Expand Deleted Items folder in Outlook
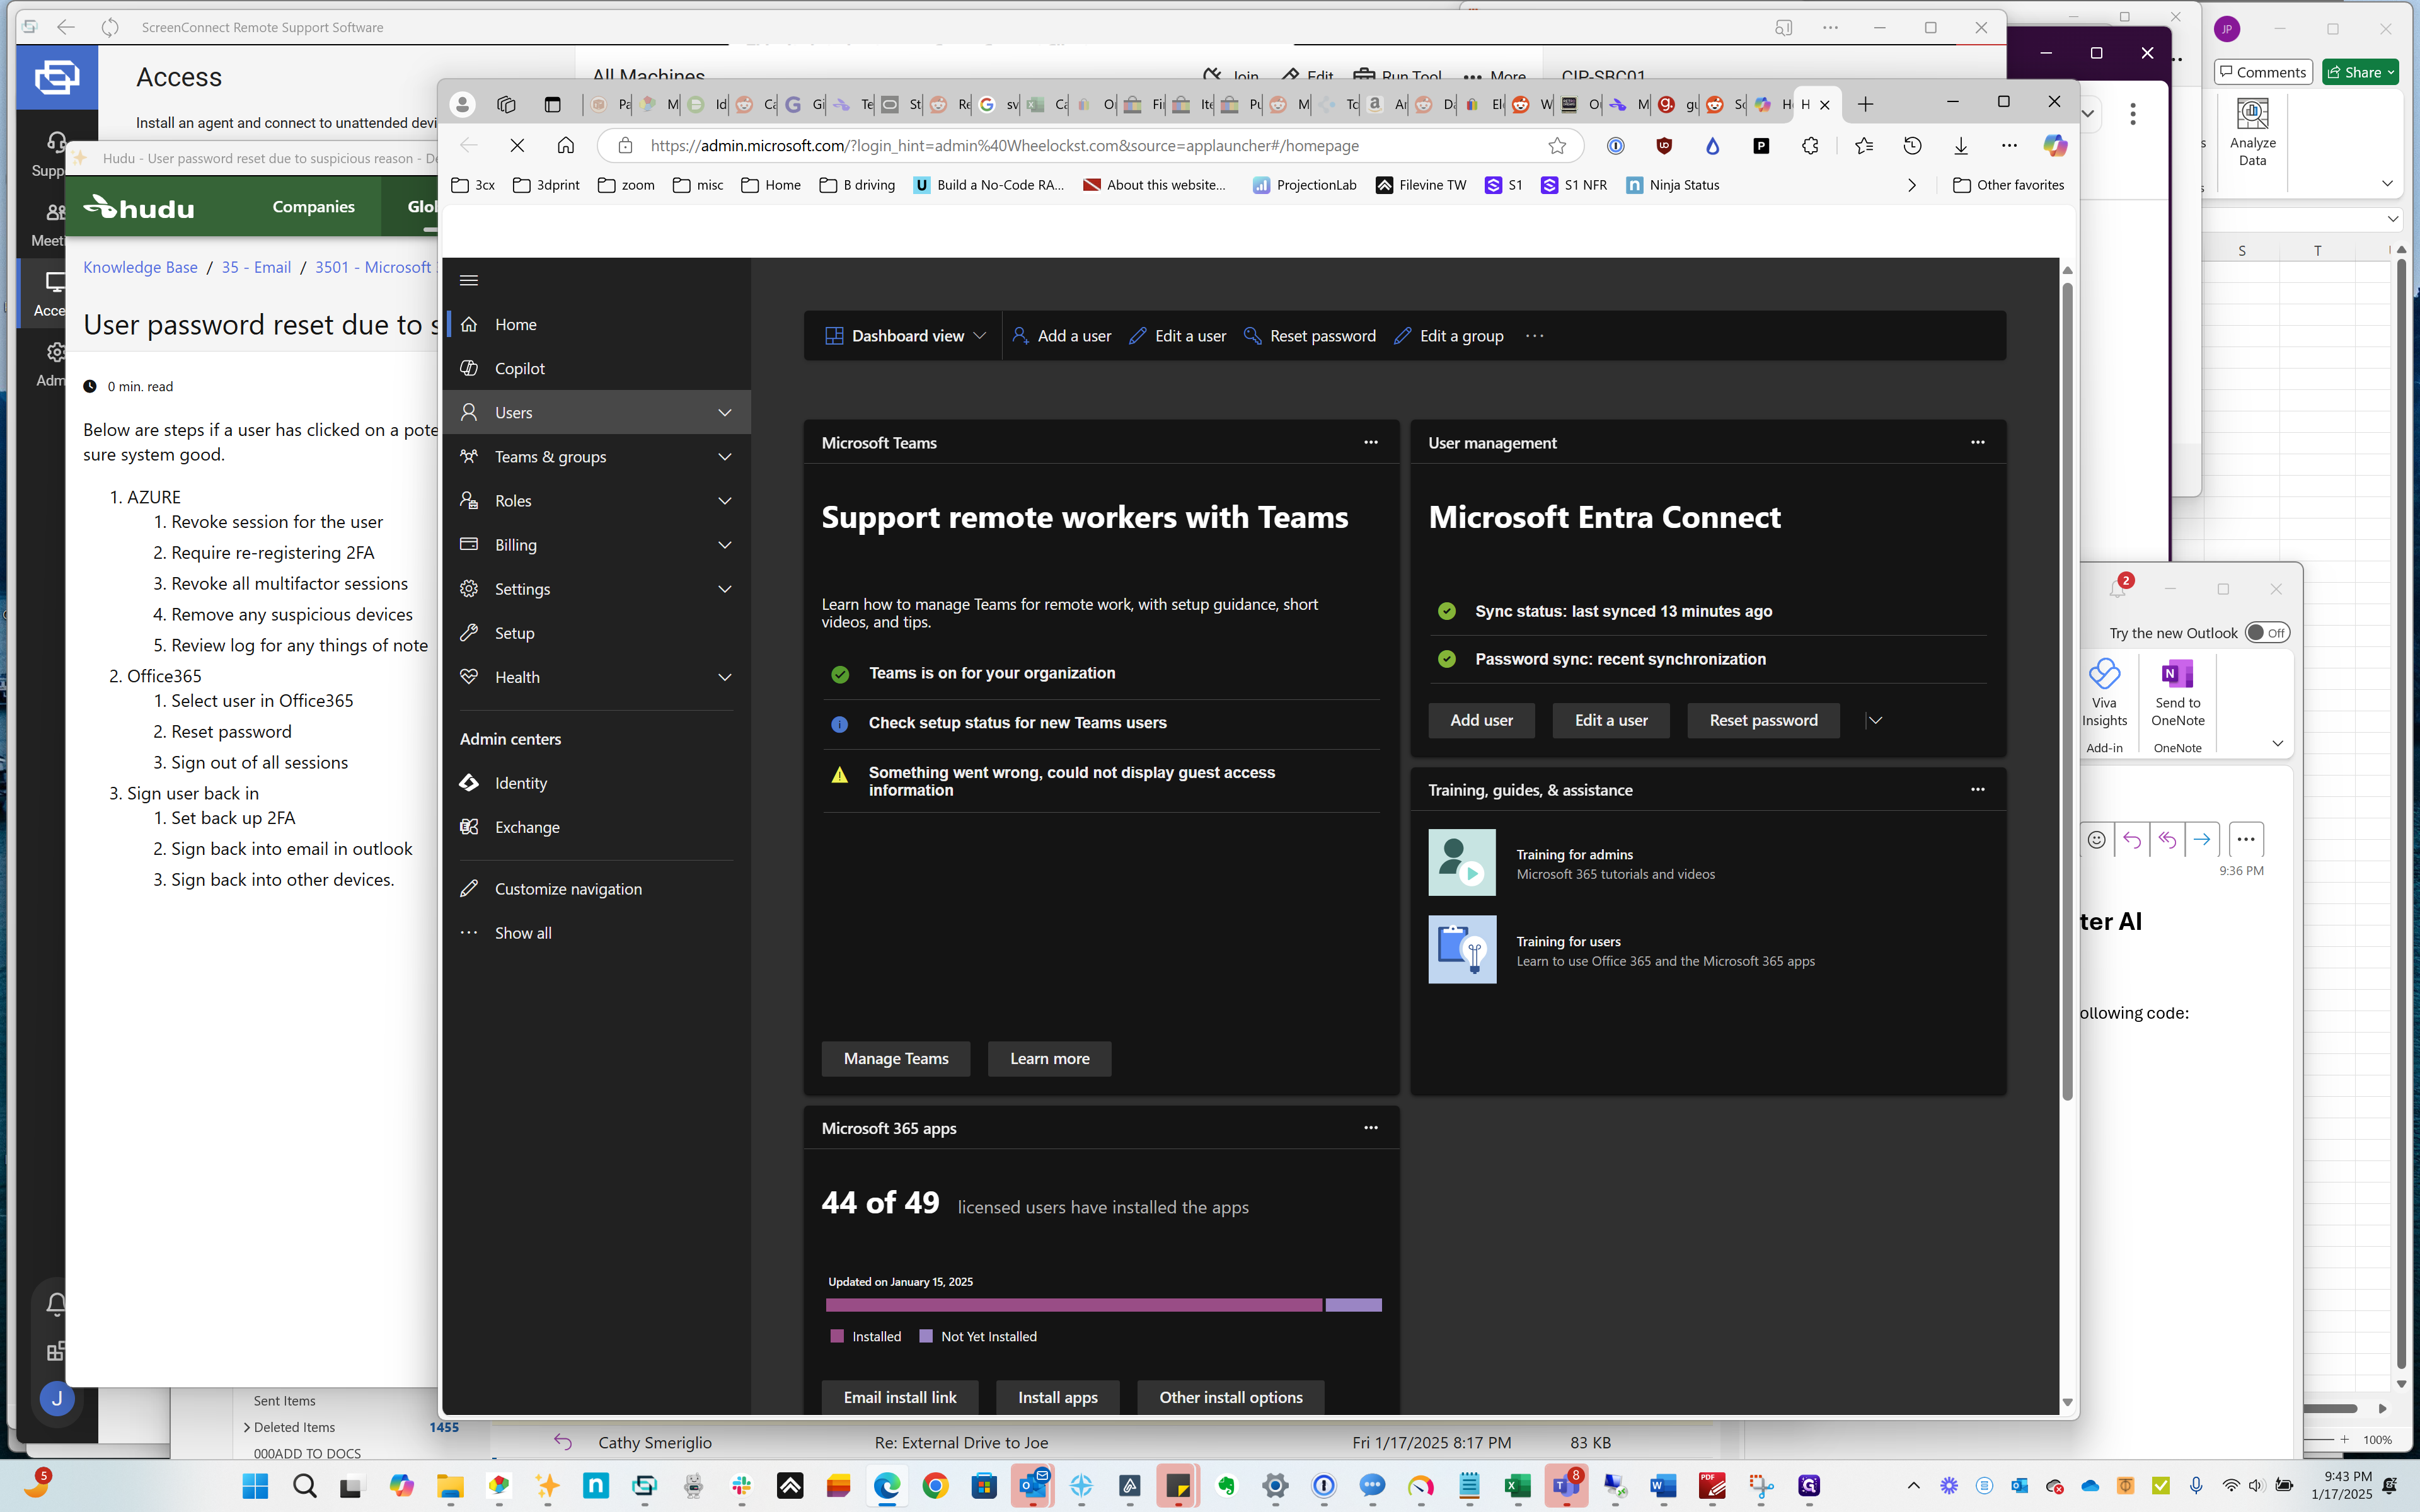Image resolution: width=2420 pixels, height=1512 pixels. (246, 1427)
